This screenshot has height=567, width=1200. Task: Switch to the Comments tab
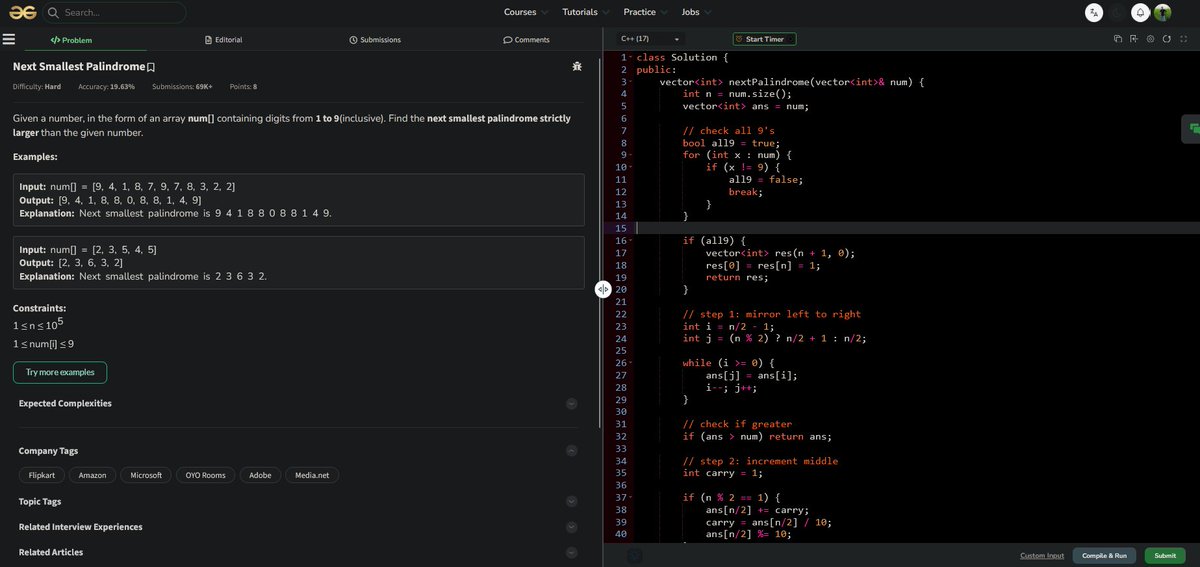[x=526, y=40]
